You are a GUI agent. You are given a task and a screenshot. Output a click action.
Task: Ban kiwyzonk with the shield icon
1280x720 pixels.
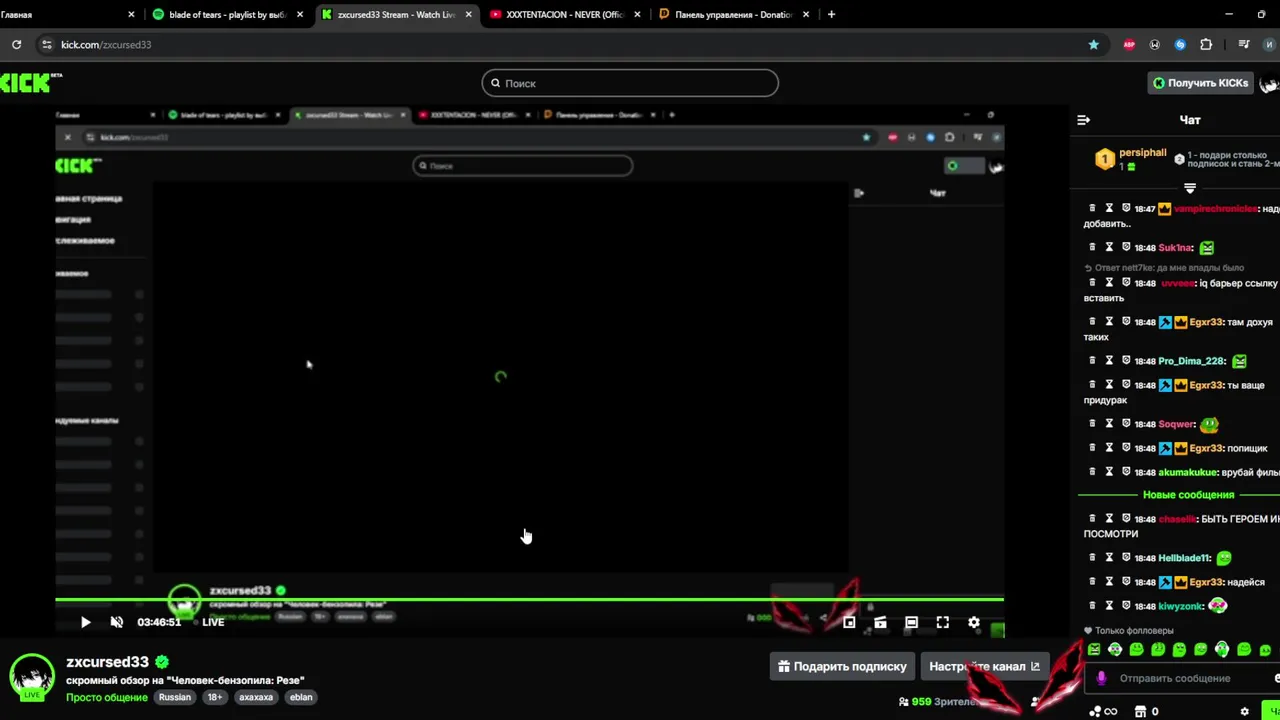[1126, 606]
